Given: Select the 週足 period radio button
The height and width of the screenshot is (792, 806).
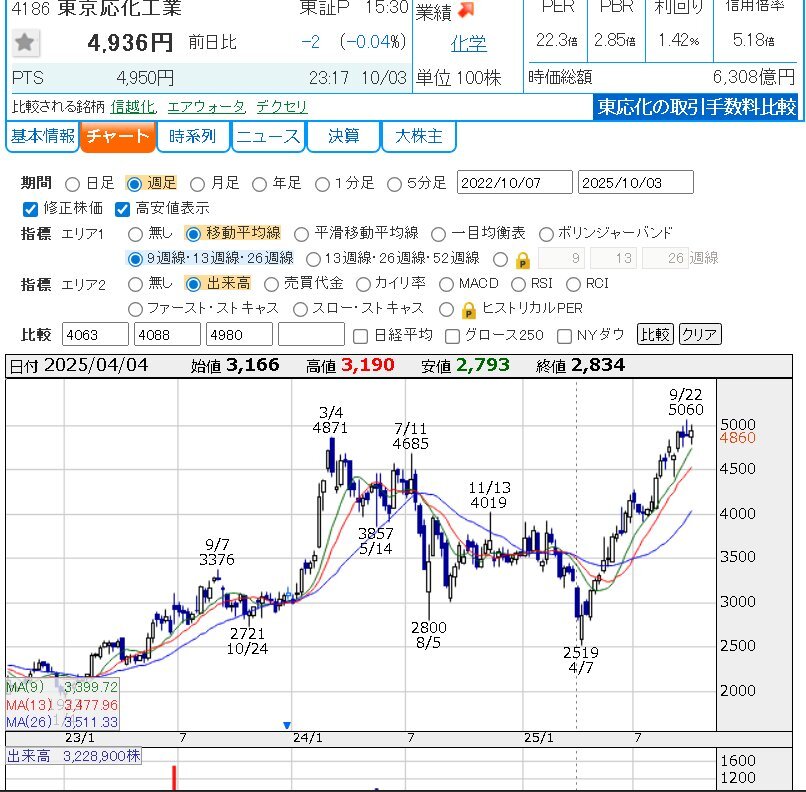Looking at the screenshot, I should tap(134, 184).
